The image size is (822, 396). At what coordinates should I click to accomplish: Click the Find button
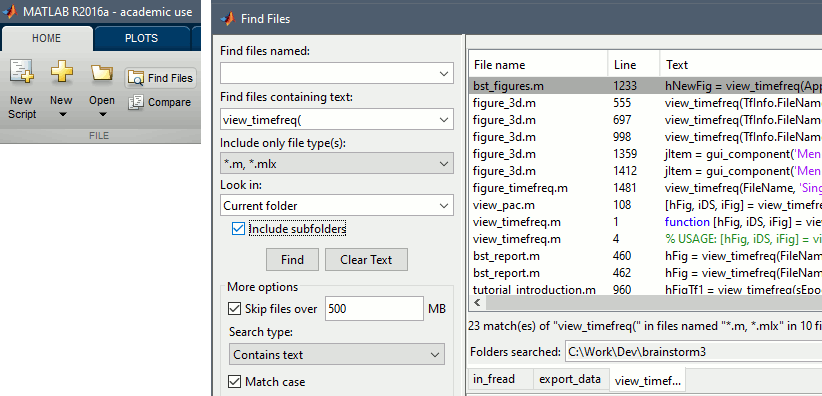(x=292, y=260)
